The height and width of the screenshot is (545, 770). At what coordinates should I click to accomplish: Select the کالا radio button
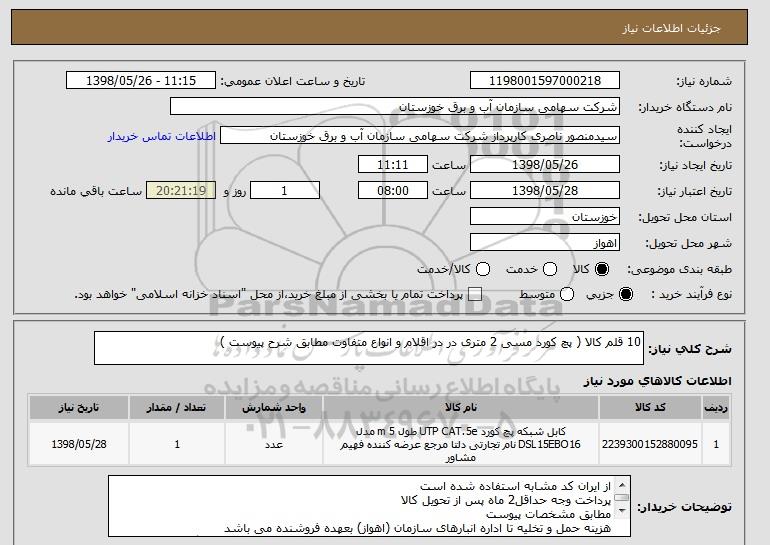602,269
